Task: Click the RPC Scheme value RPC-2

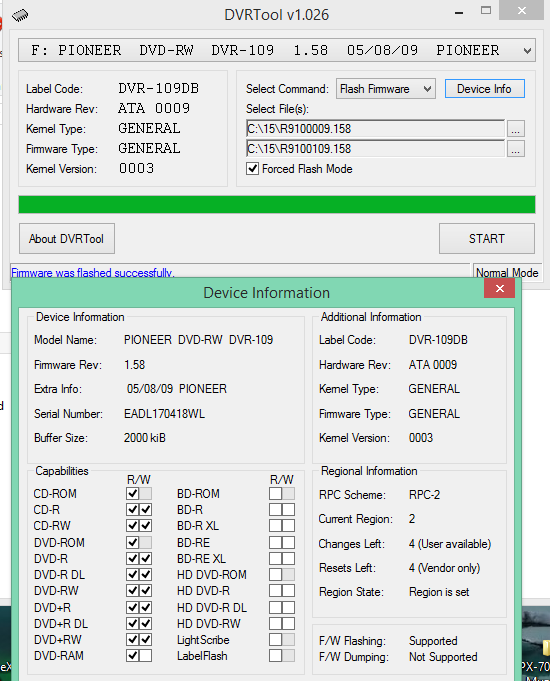Action: pyautogui.click(x=424, y=495)
